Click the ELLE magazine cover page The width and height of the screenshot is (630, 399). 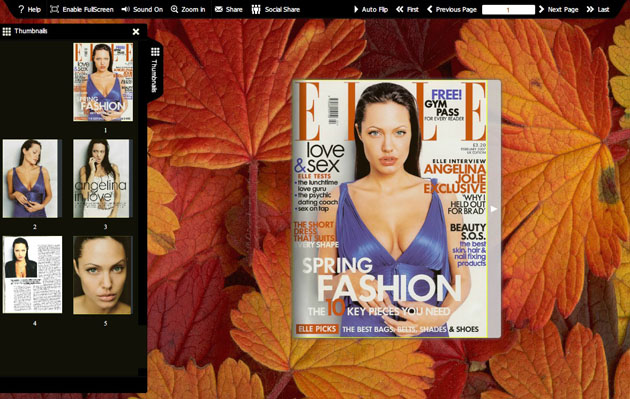tap(391, 209)
